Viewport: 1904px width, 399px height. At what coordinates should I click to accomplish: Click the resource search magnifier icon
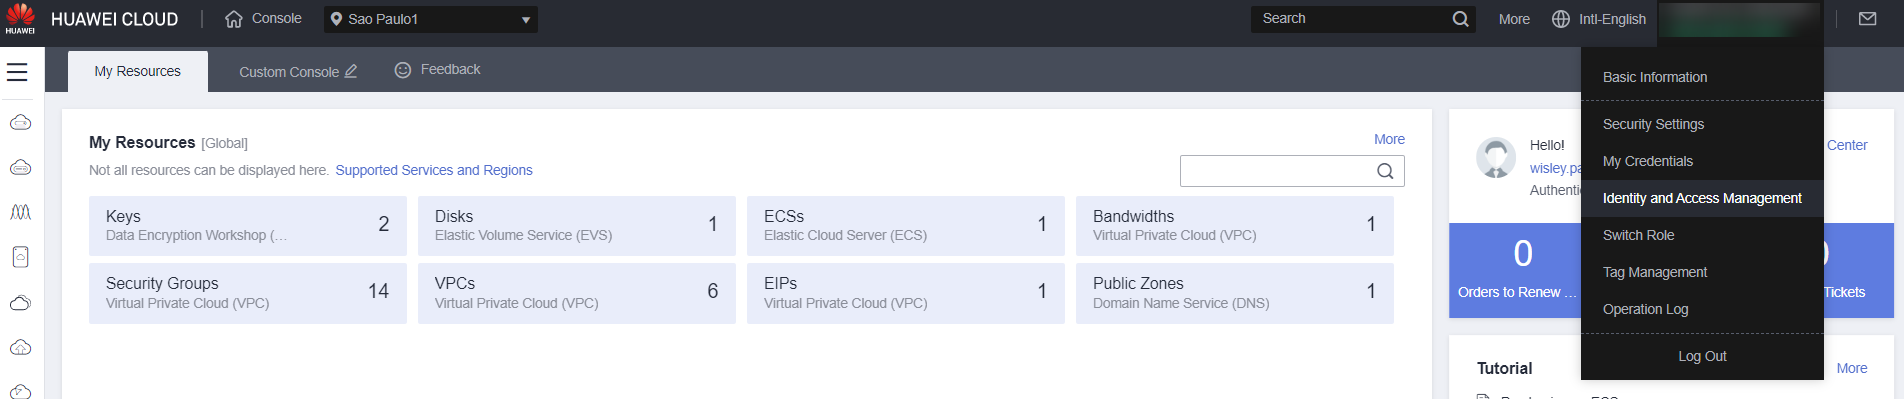(1385, 171)
